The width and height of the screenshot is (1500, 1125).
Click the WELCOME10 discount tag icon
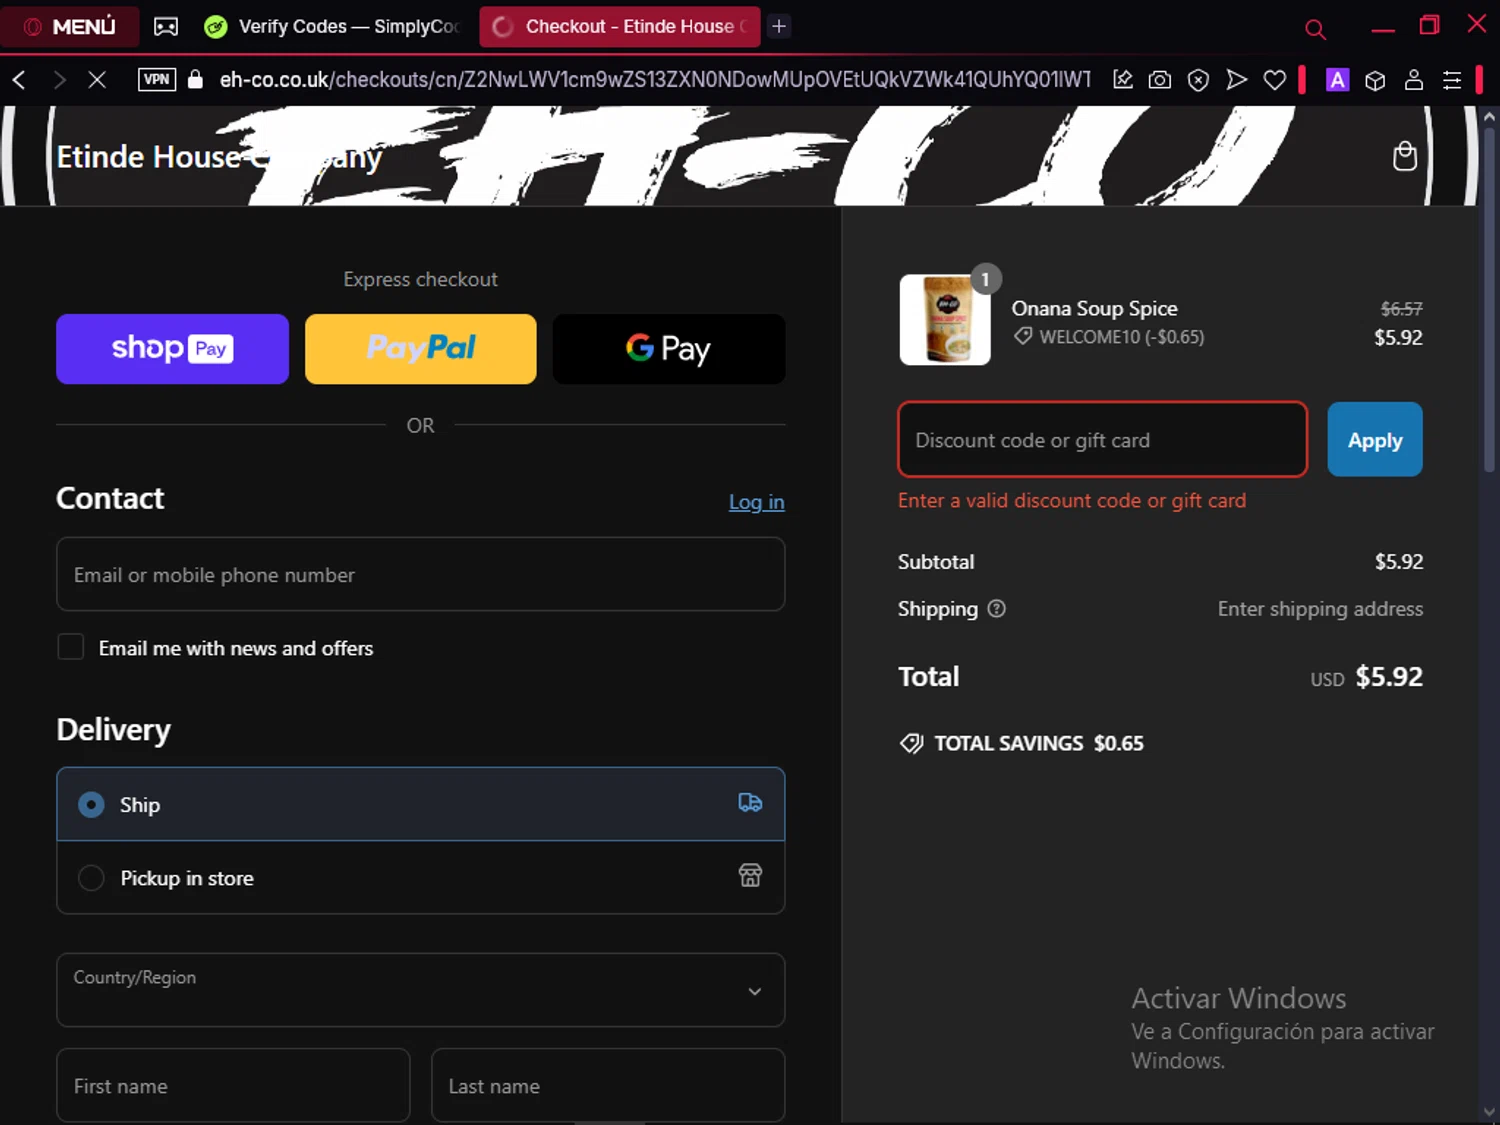tap(1023, 337)
